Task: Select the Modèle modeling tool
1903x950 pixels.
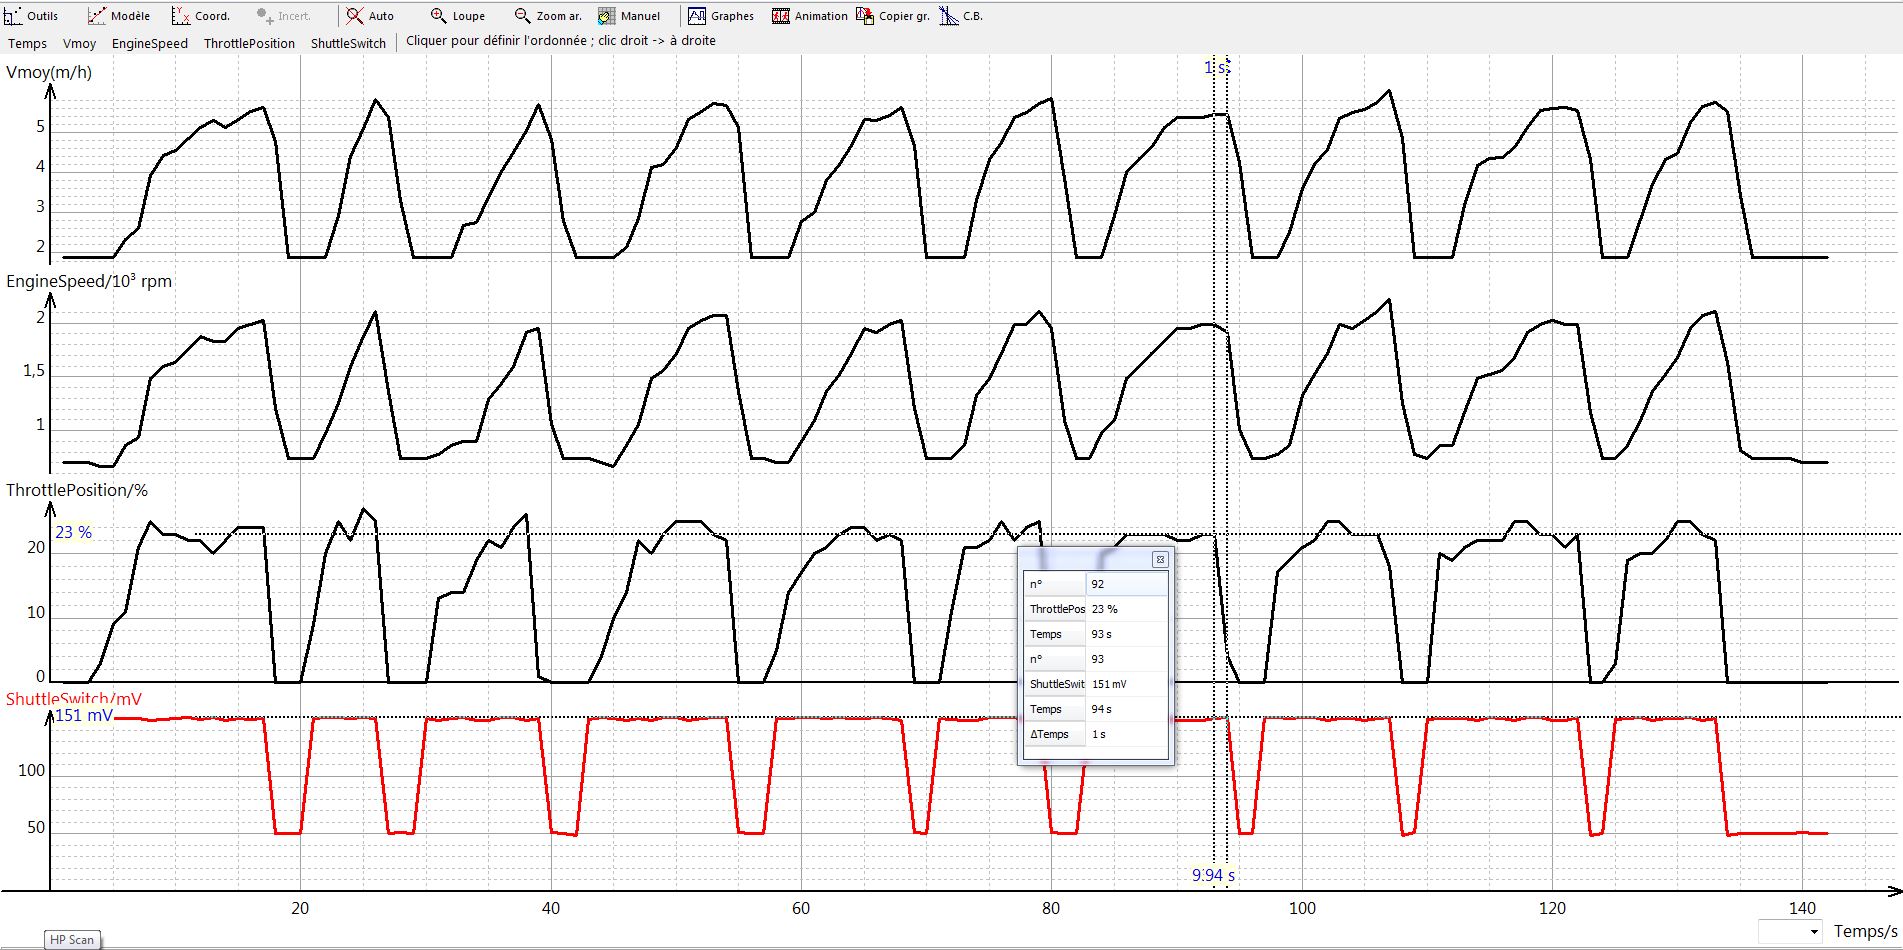Action: point(118,16)
